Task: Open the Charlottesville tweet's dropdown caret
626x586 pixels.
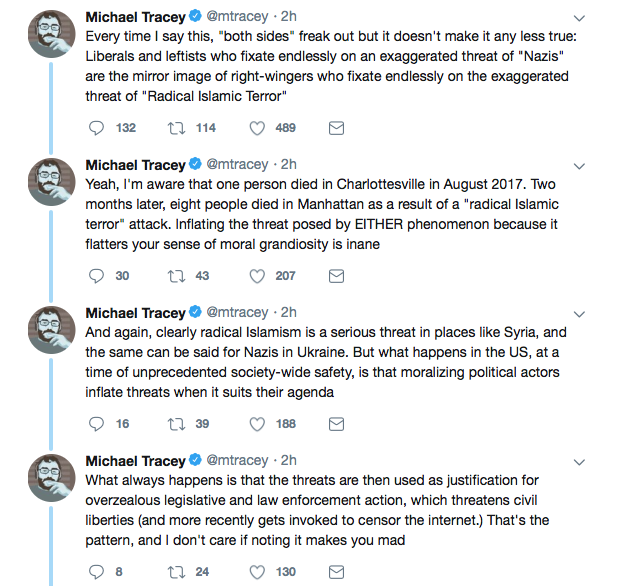Action: pos(579,166)
